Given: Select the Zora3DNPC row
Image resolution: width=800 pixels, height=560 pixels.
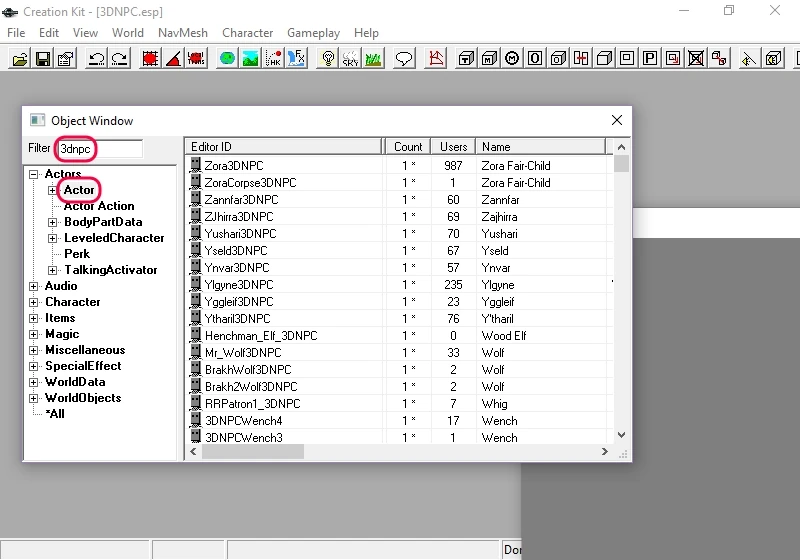Looking at the screenshot, I should click(398, 166).
